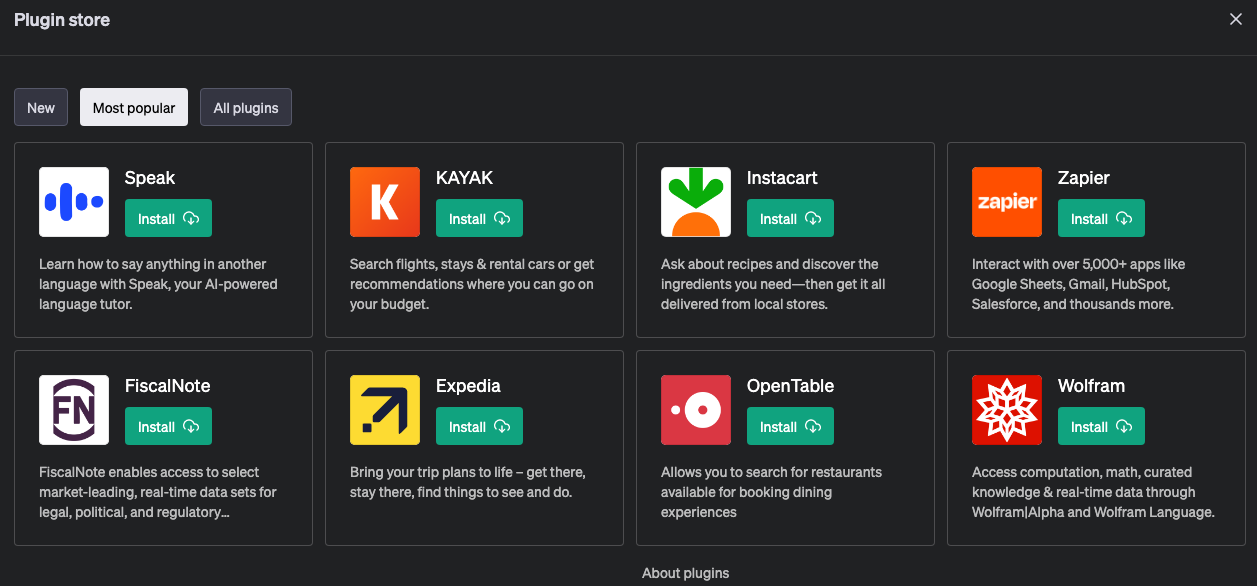This screenshot has width=1257, height=586.
Task: Click the Speak language tutor description
Action: point(158,284)
